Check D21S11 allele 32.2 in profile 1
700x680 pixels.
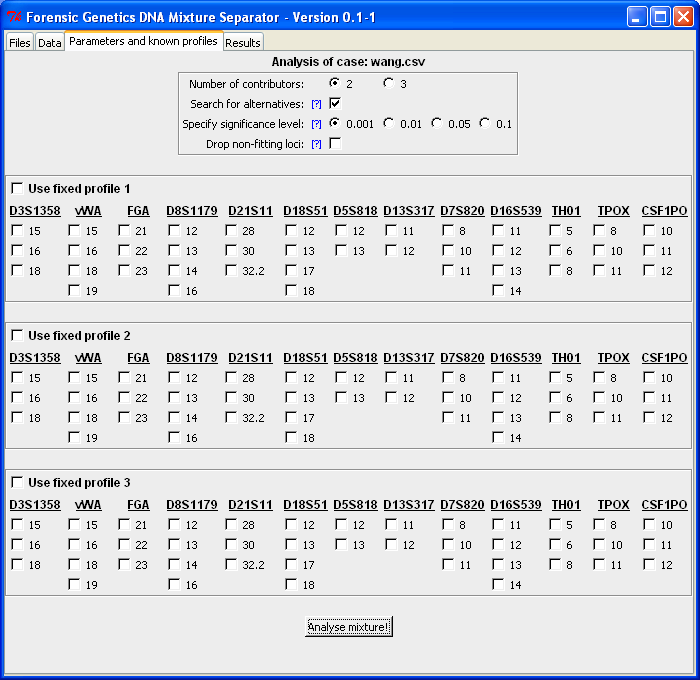coord(232,271)
